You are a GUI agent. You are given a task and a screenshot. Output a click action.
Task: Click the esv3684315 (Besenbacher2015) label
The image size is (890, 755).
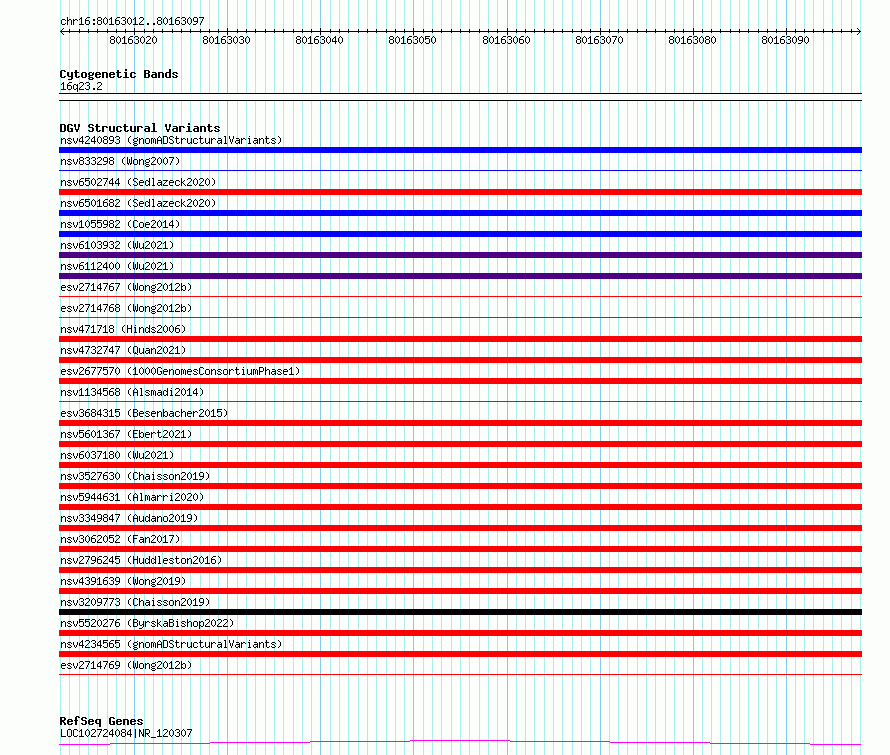144,413
